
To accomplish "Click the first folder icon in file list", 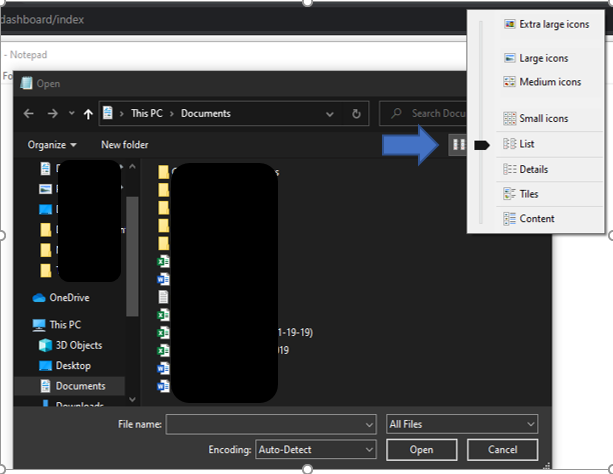I will coord(163,172).
